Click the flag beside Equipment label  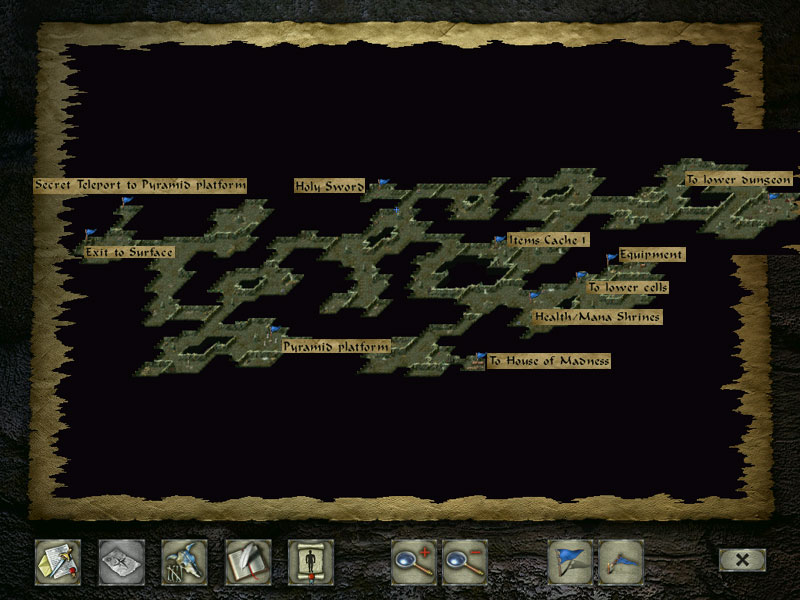coord(611,258)
